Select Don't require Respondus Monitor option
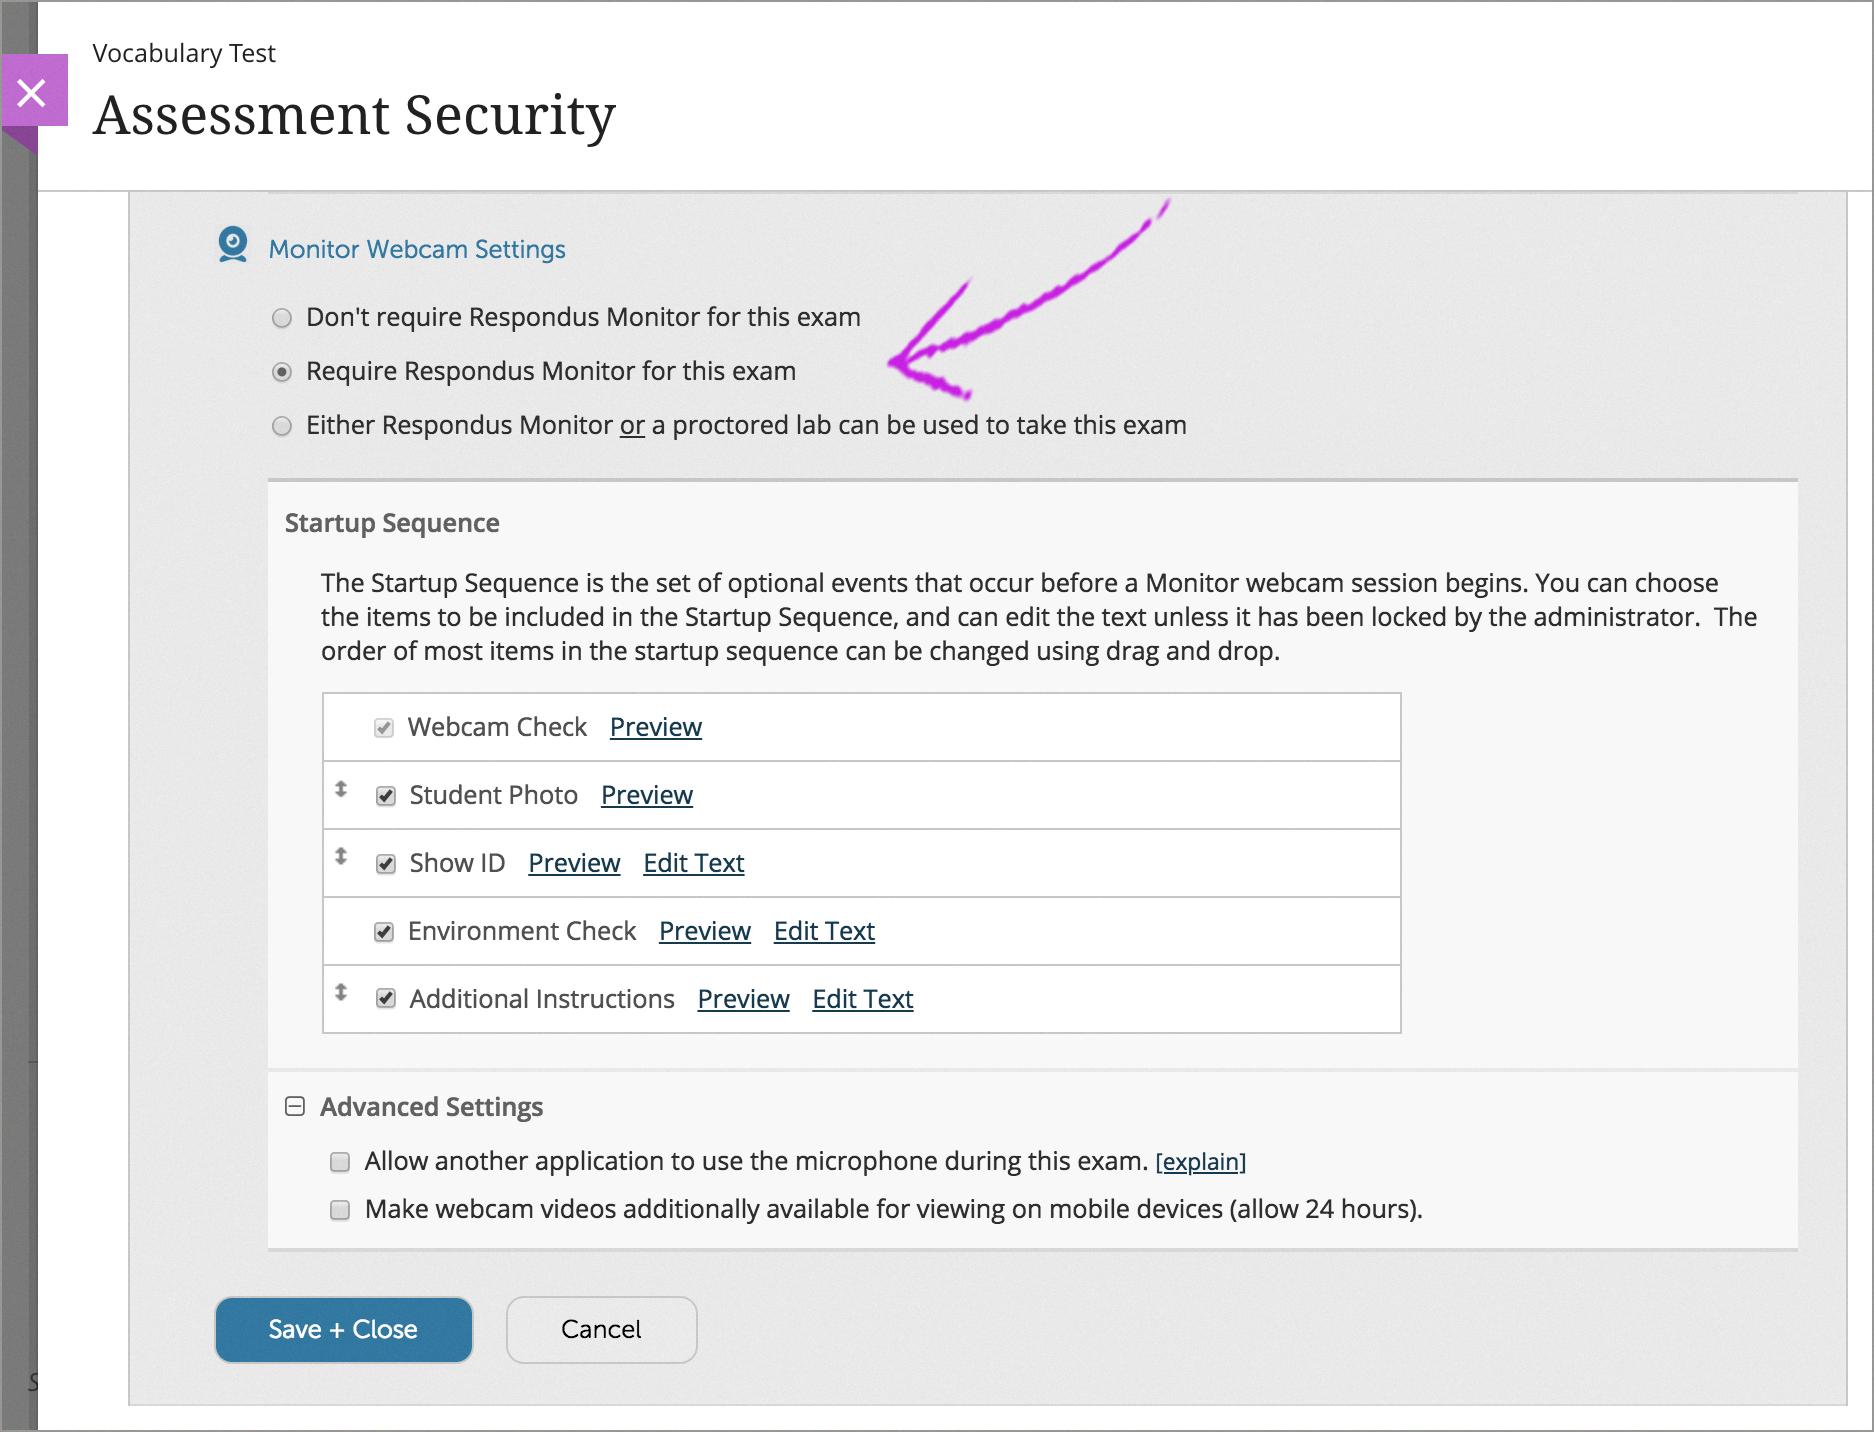Image resolution: width=1874 pixels, height=1432 pixels. (283, 318)
